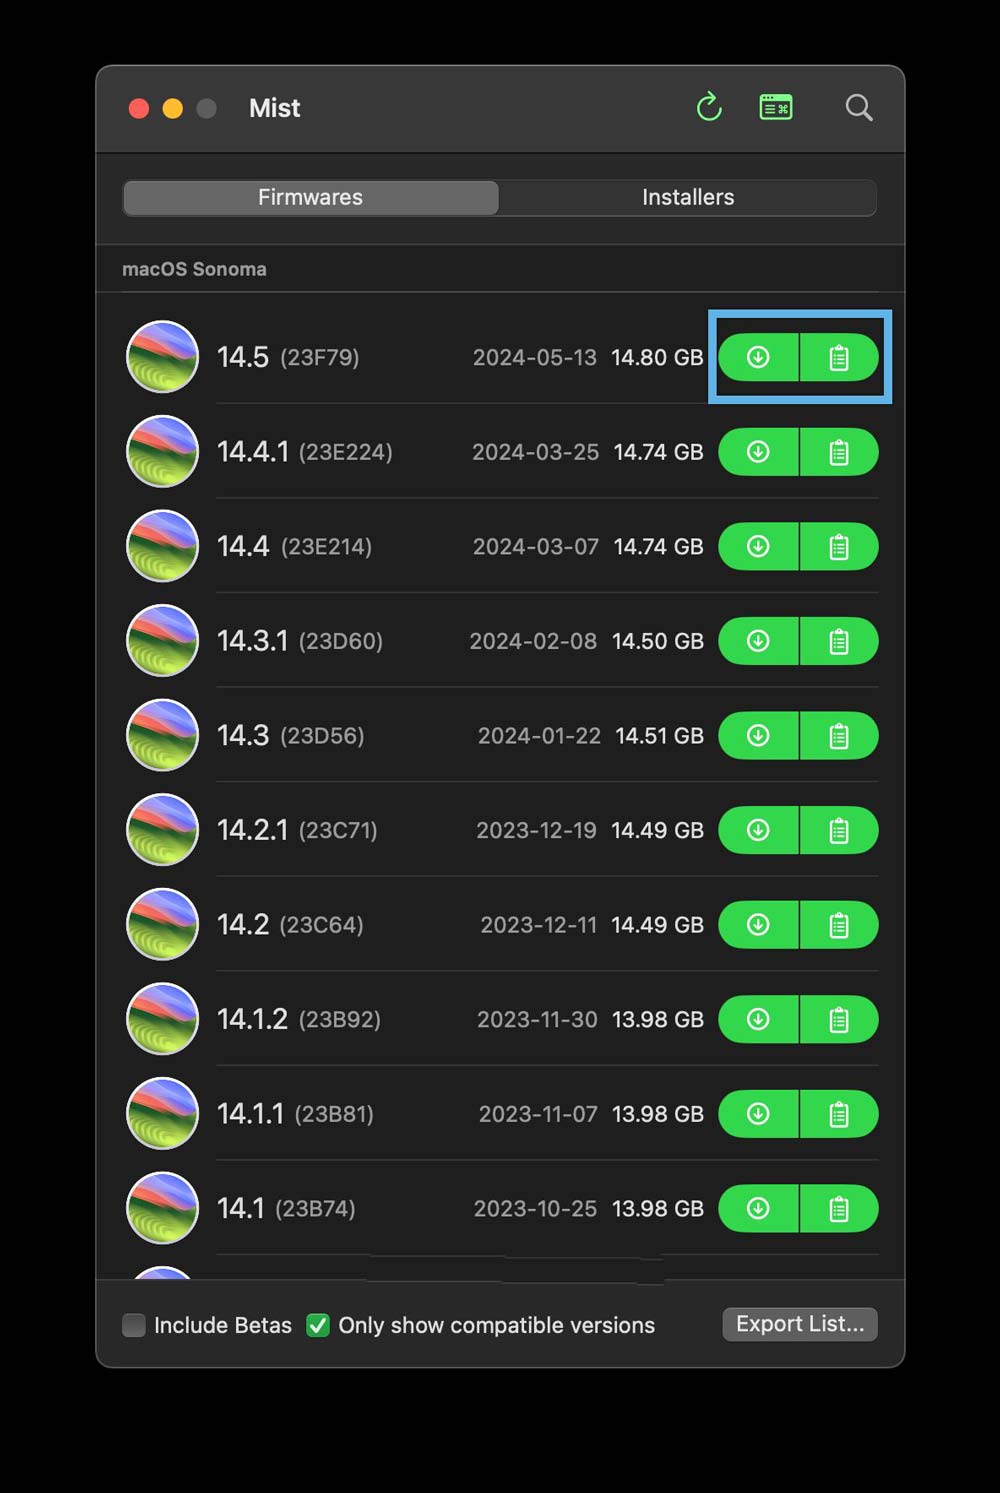
Task: Click clipboard icon for 14.1.2 (23B92)
Action: (x=839, y=1019)
